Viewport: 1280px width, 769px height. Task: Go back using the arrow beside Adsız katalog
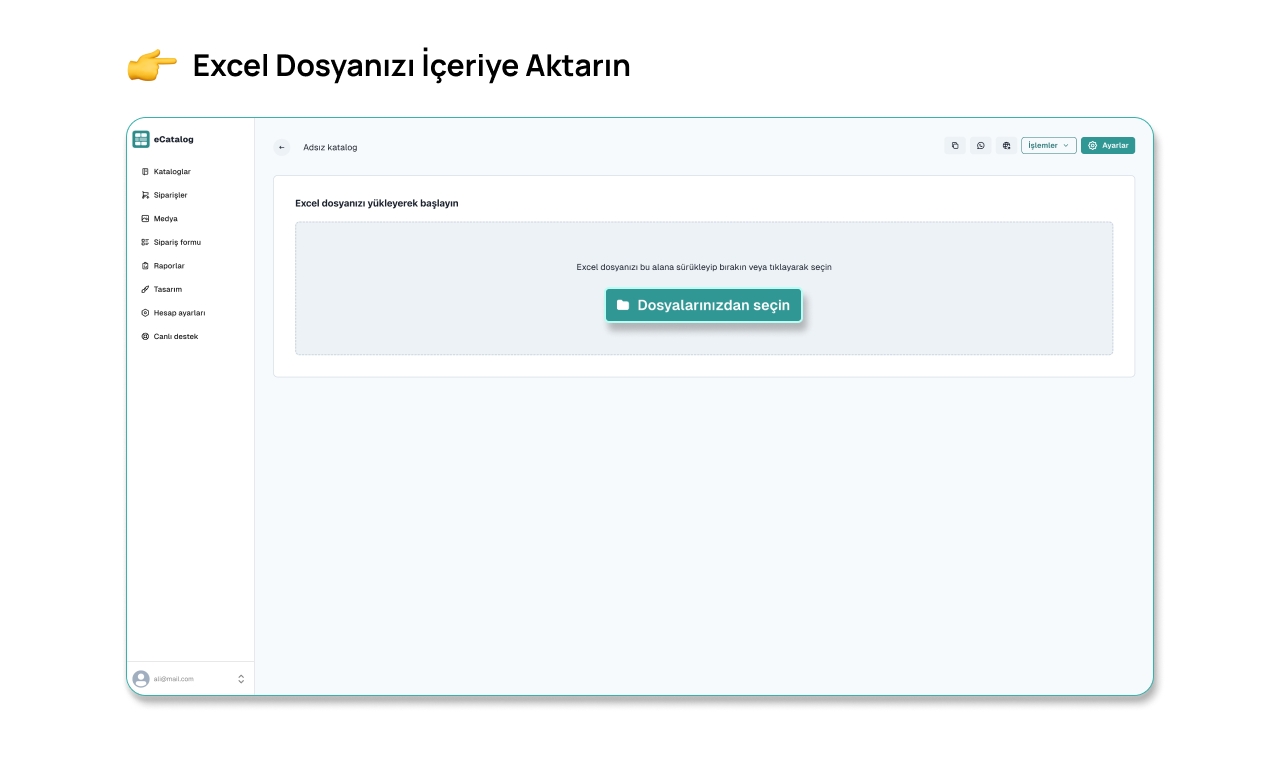coord(282,147)
